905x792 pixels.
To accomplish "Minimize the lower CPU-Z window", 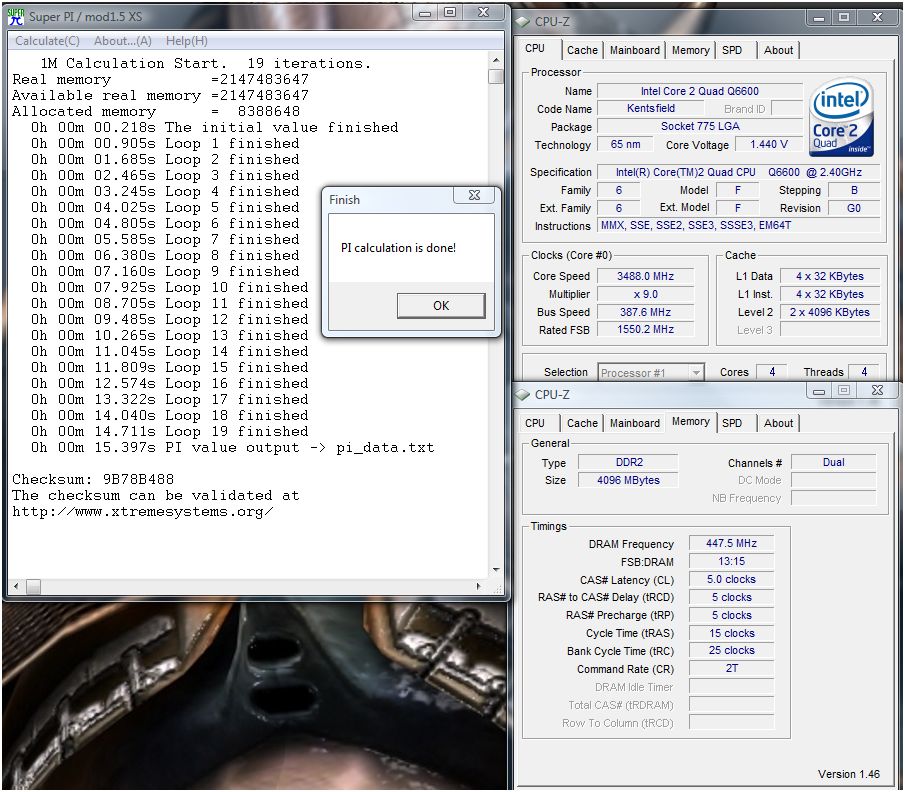I will 818,391.
